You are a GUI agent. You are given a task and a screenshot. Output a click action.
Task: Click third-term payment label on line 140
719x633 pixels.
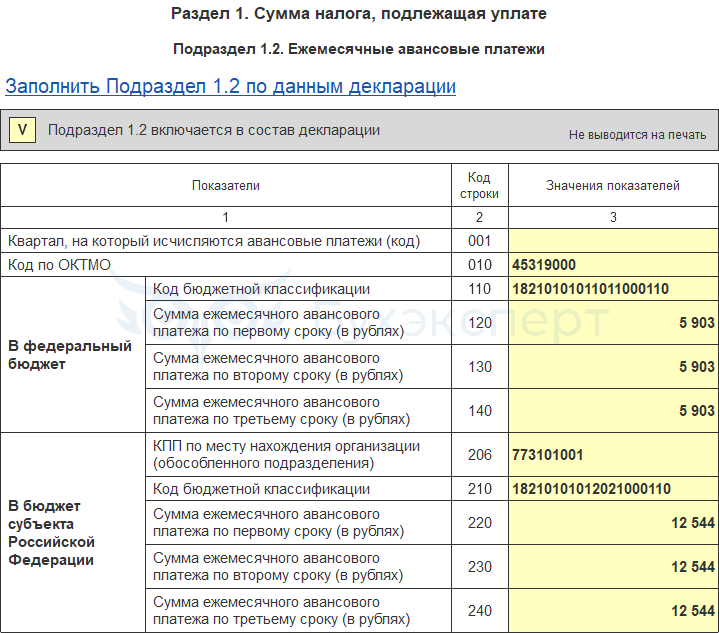tap(281, 411)
